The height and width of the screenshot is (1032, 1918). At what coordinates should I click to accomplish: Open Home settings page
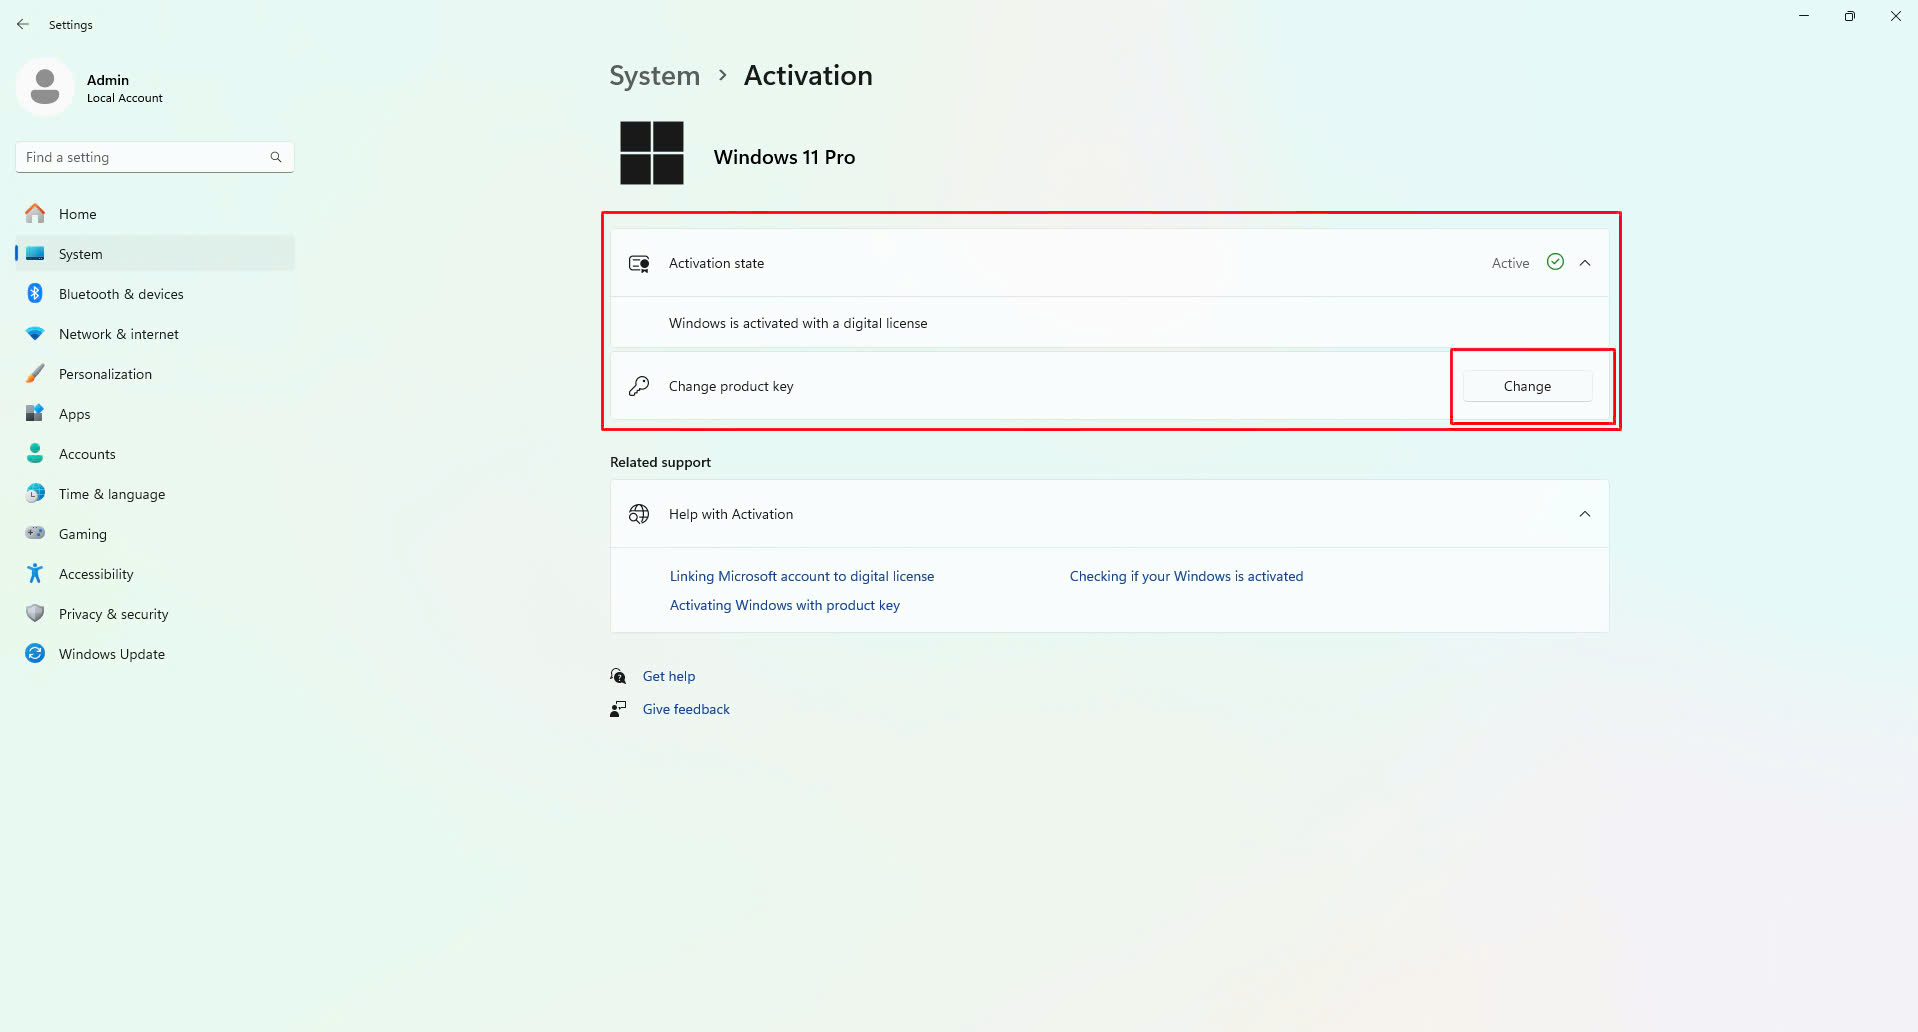[x=155, y=214]
